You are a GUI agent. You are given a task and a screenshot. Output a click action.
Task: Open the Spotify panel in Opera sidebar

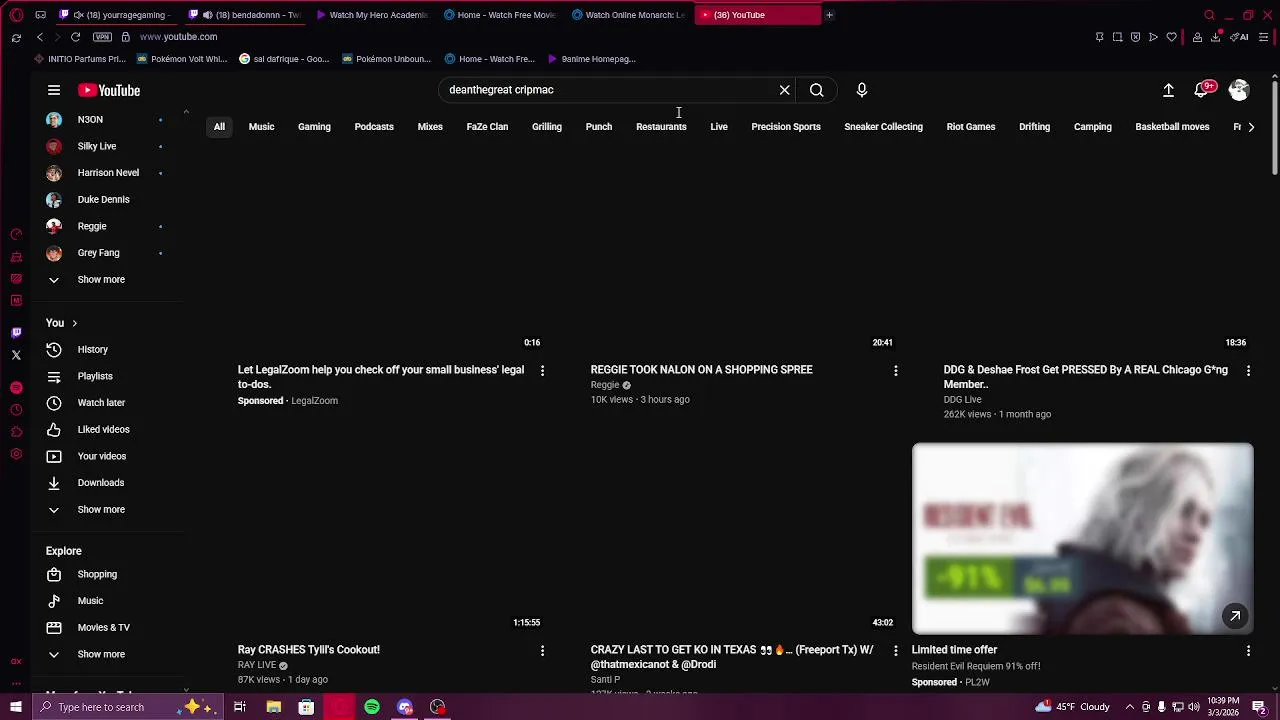point(16,388)
